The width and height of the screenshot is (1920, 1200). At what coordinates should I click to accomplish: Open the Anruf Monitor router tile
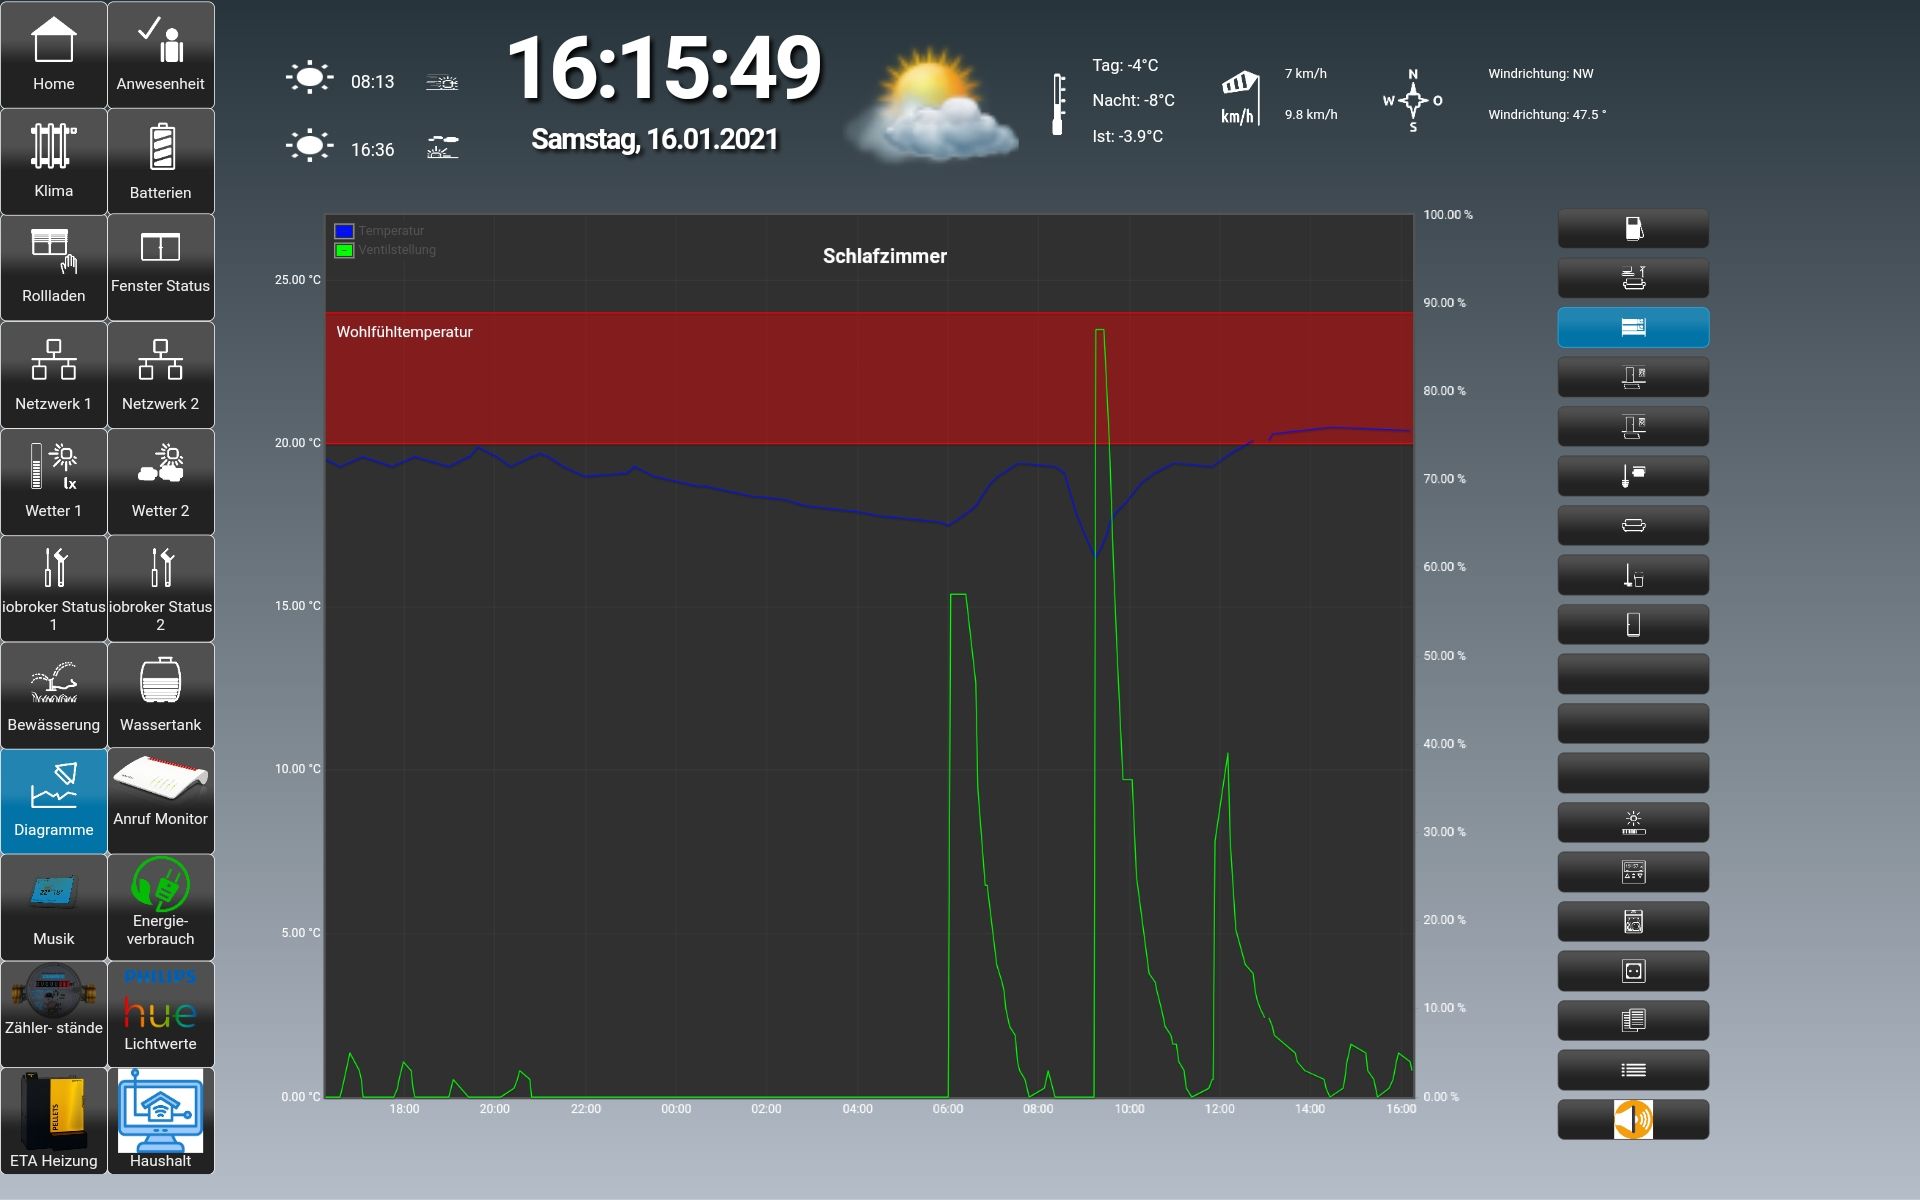(x=160, y=800)
